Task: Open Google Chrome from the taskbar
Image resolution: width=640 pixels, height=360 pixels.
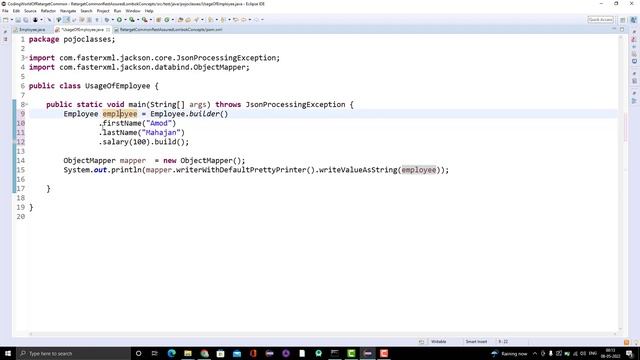Action: coord(204,353)
